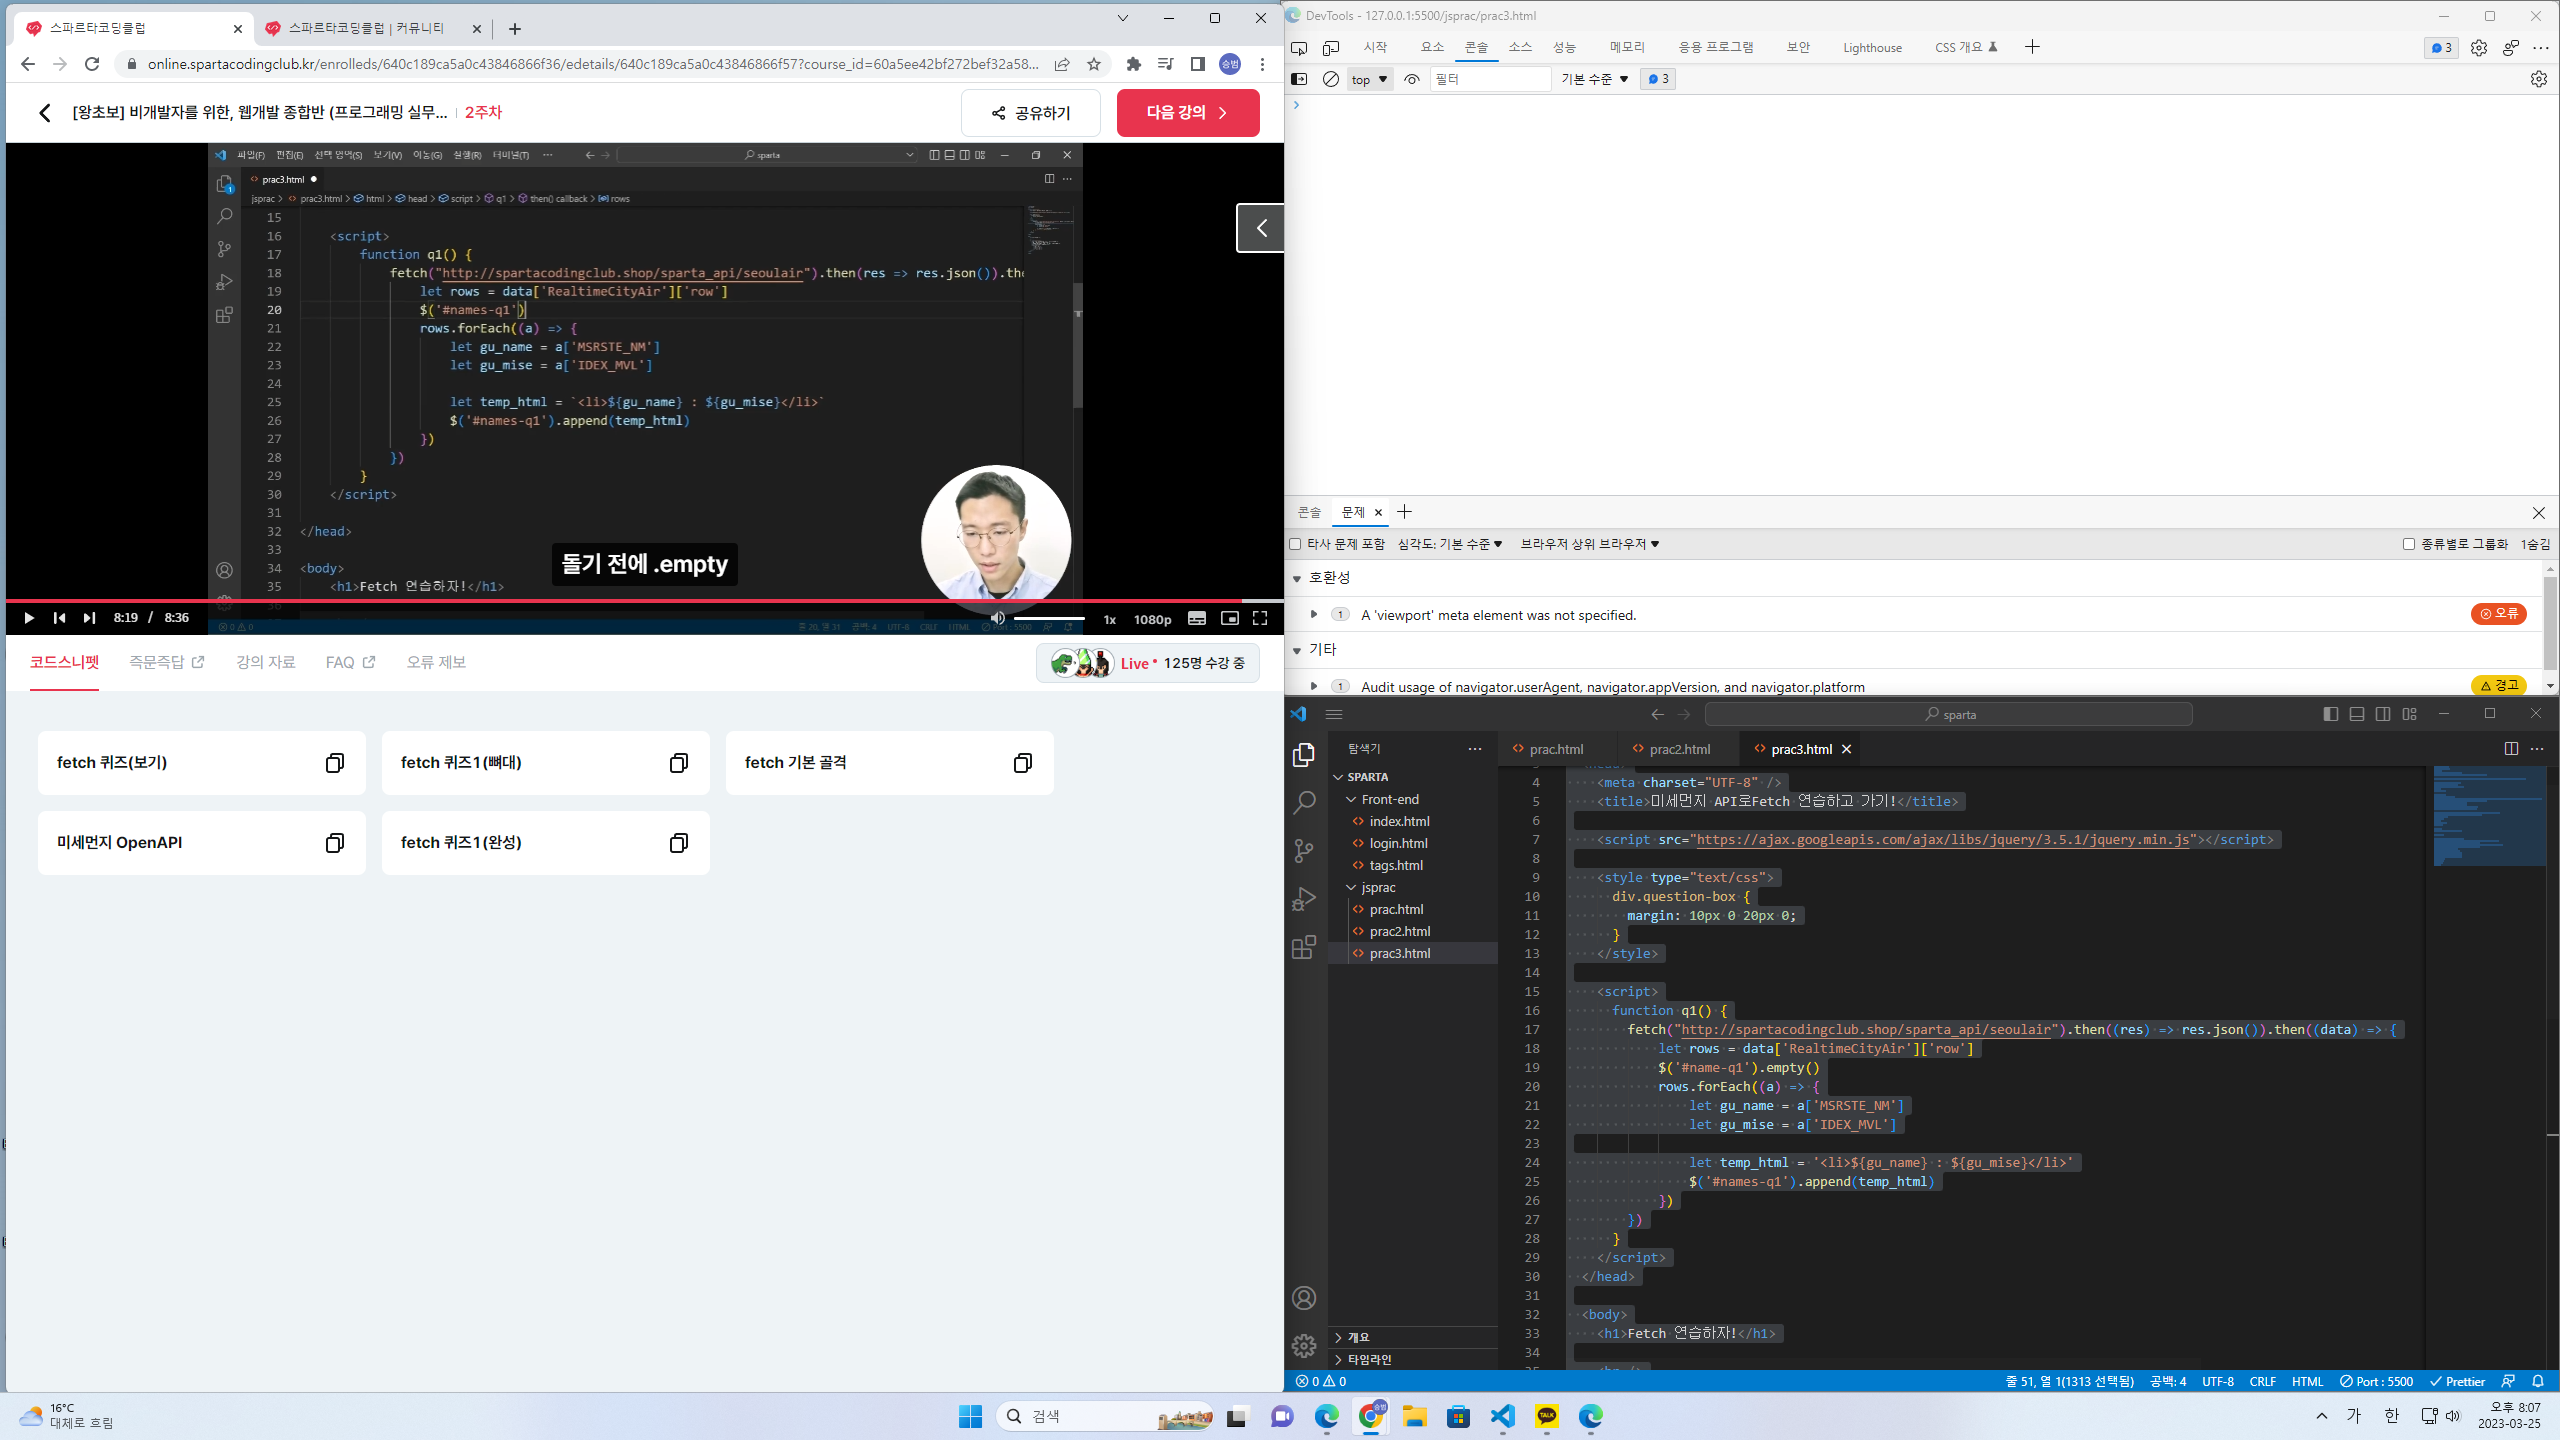Open the '기본 수준' log level dropdown
Screen dimensions: 2560x1440
tap(1595, 79)
